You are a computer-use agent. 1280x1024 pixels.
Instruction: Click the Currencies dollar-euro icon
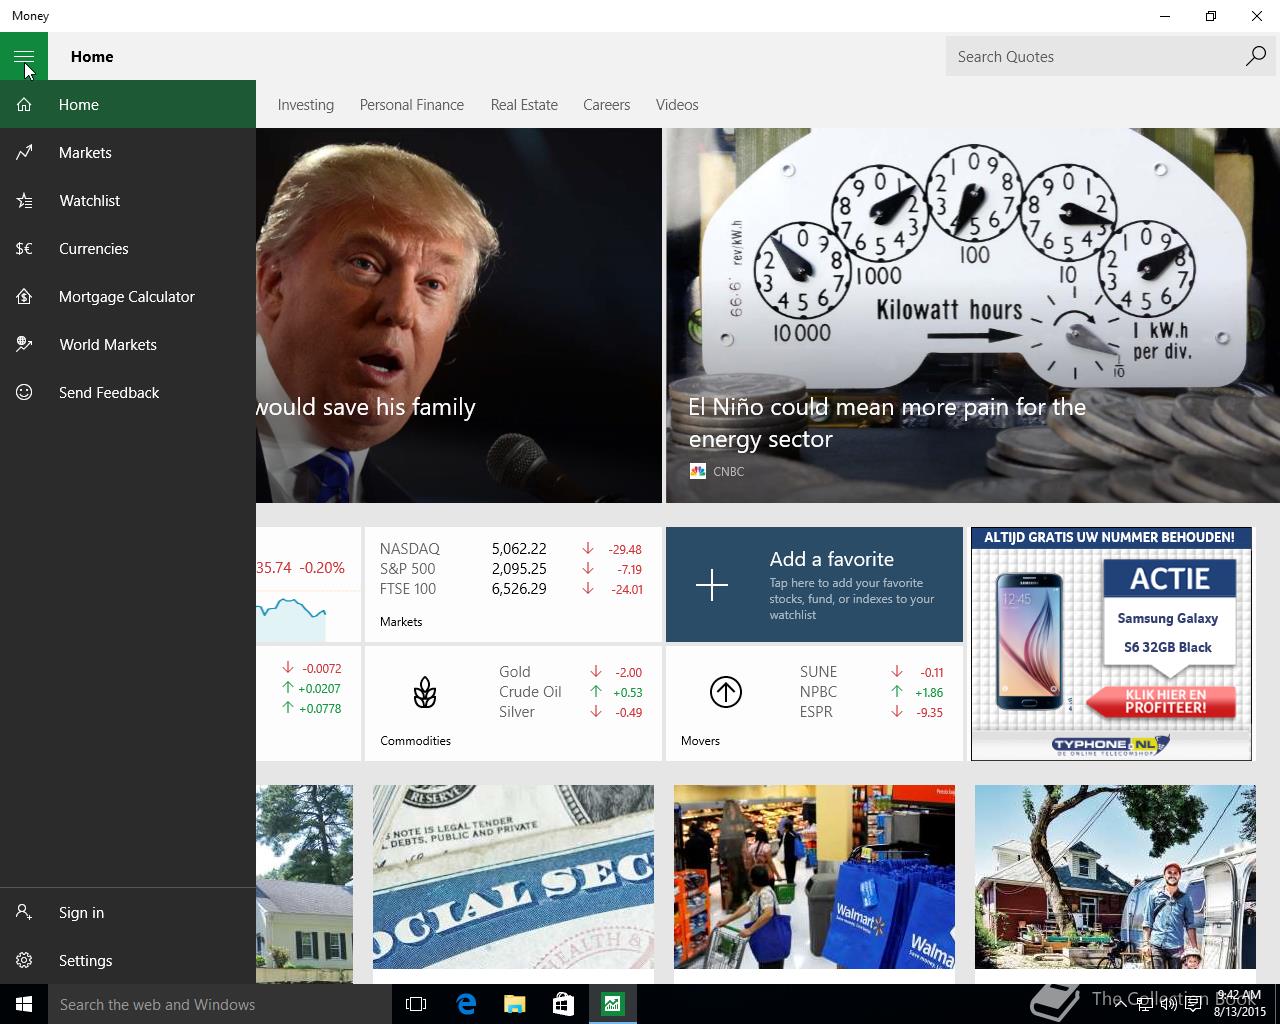click(24, 248)
